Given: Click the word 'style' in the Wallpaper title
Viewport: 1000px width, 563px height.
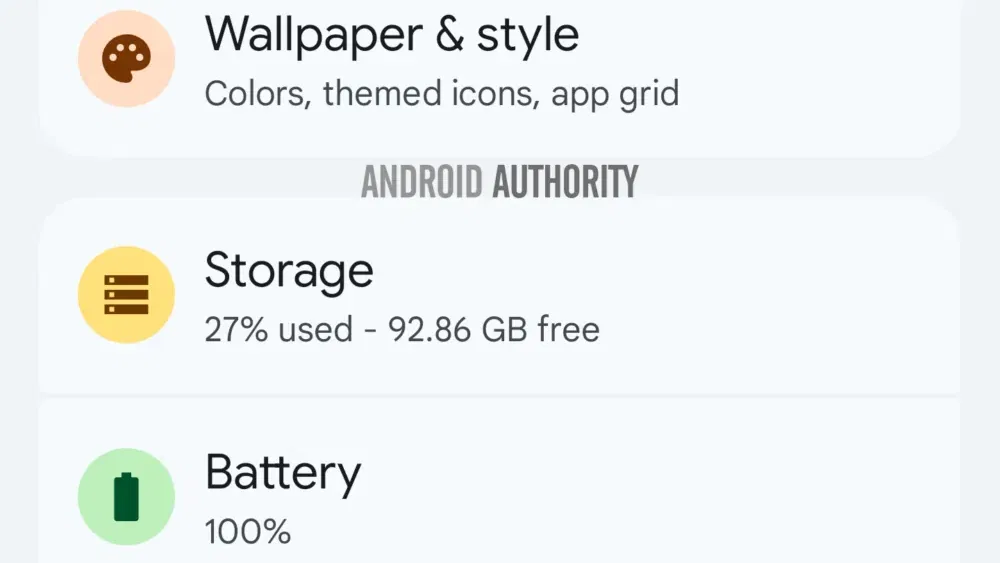Looking at the screenshot, I should point(528,35).
